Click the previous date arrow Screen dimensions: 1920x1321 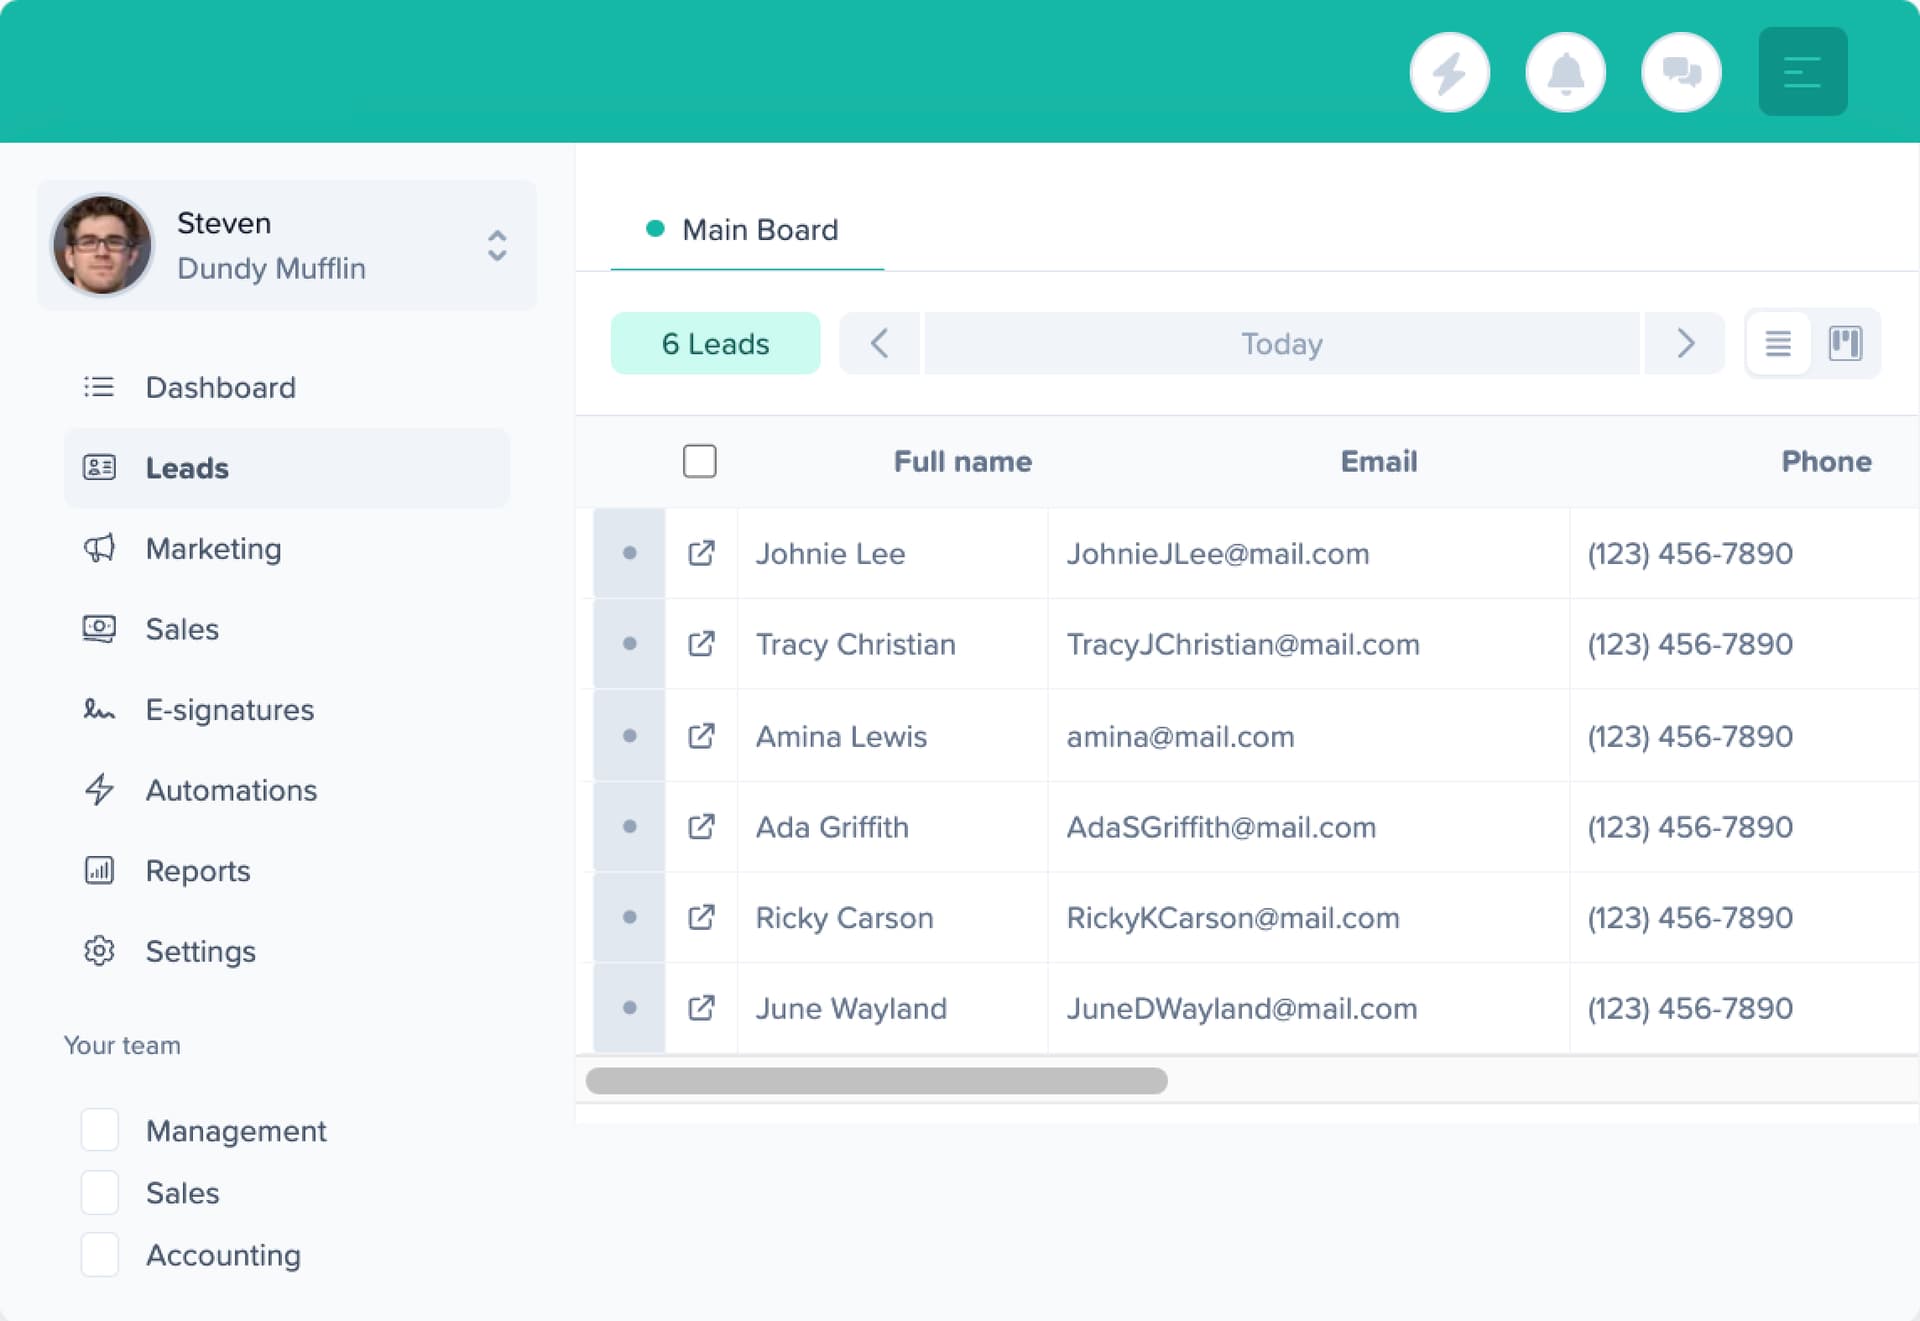879,343
